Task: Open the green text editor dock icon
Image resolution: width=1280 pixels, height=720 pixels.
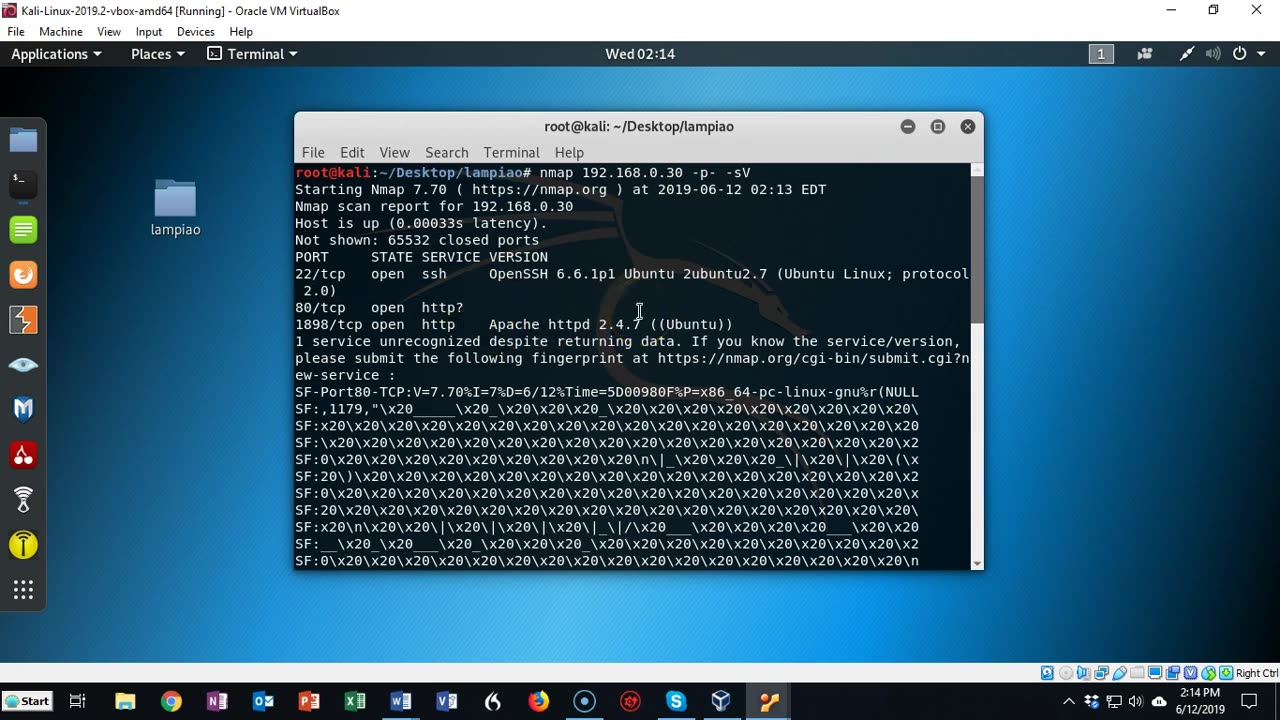Action: pyautogui.click(x=23, y=230)
